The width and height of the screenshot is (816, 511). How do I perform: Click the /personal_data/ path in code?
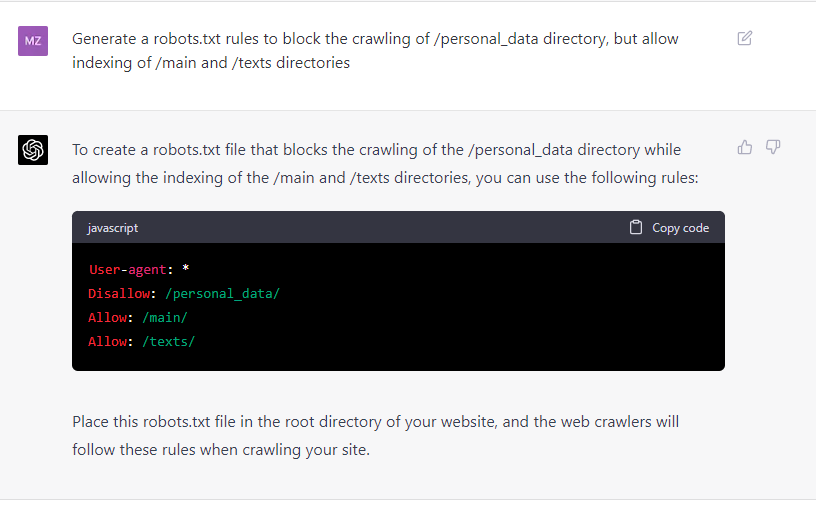[222, 293]
